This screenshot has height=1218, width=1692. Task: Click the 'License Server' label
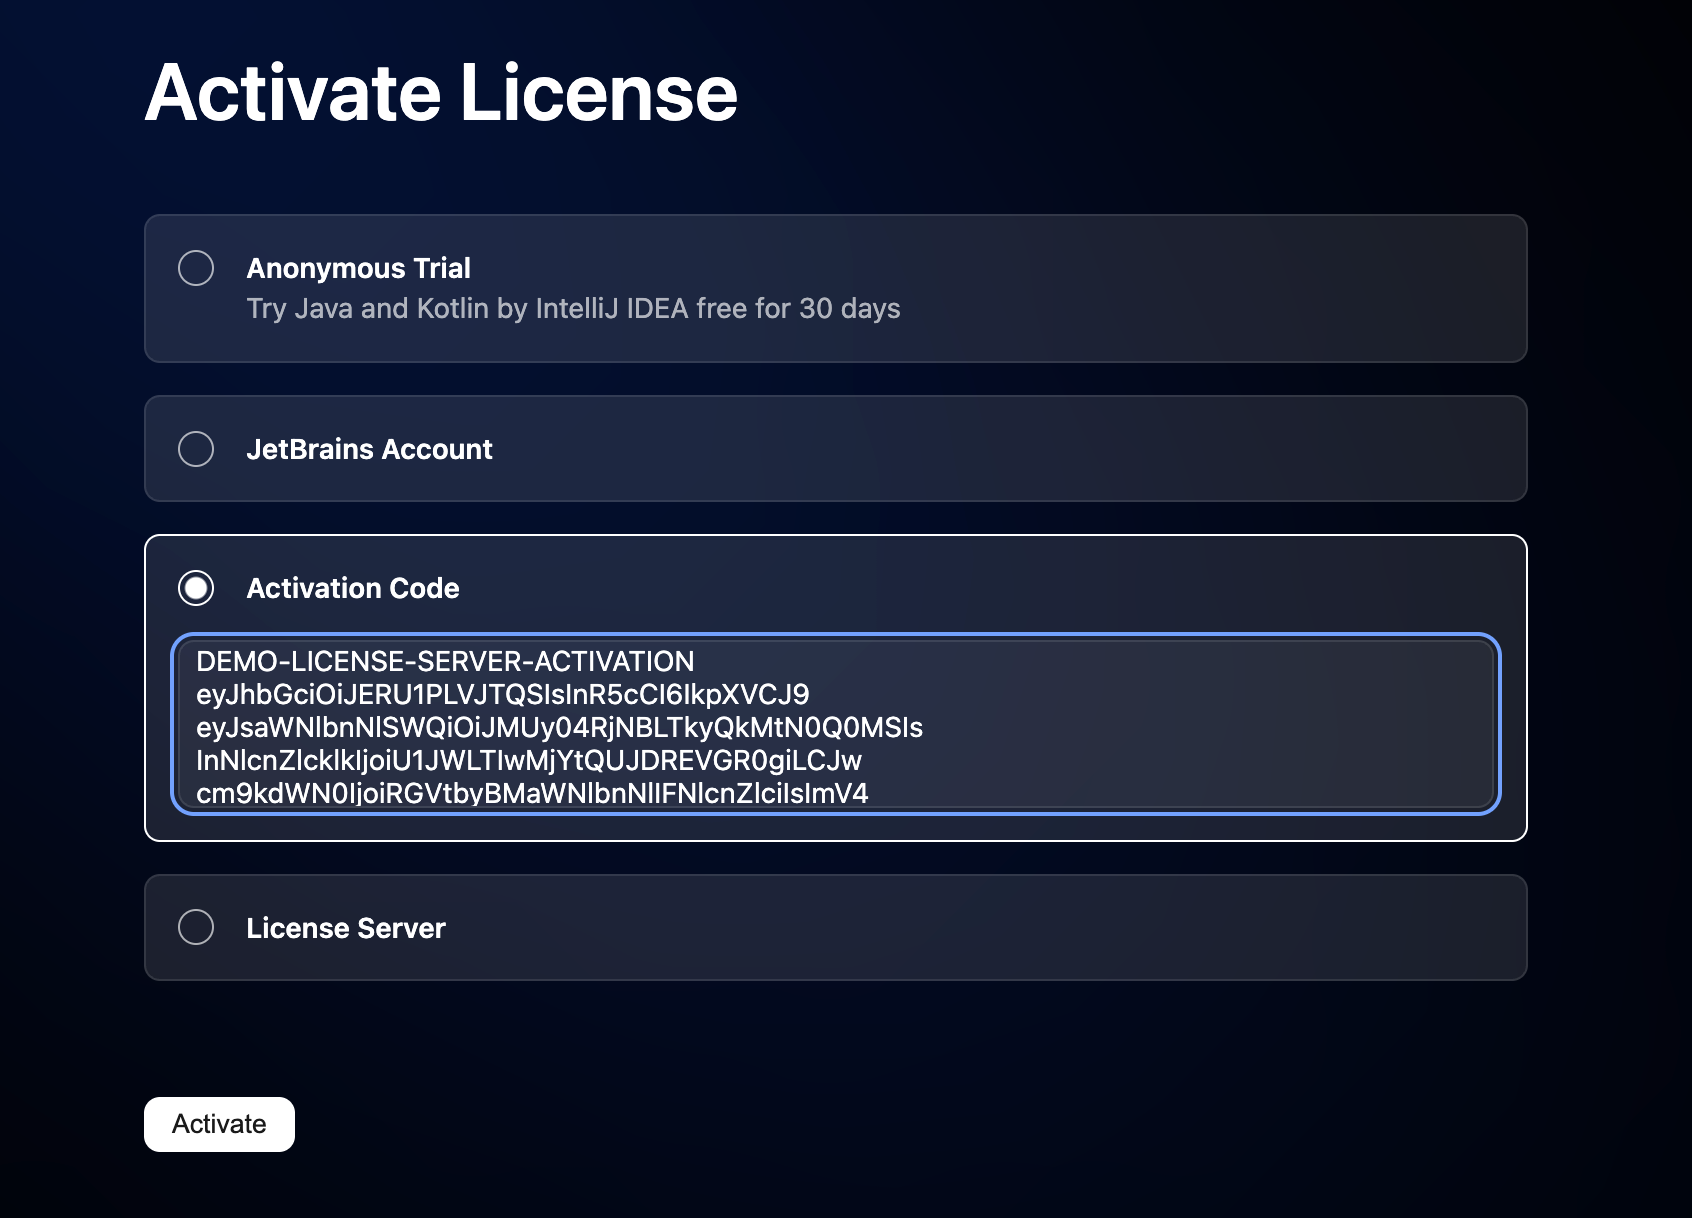point(346,928)
